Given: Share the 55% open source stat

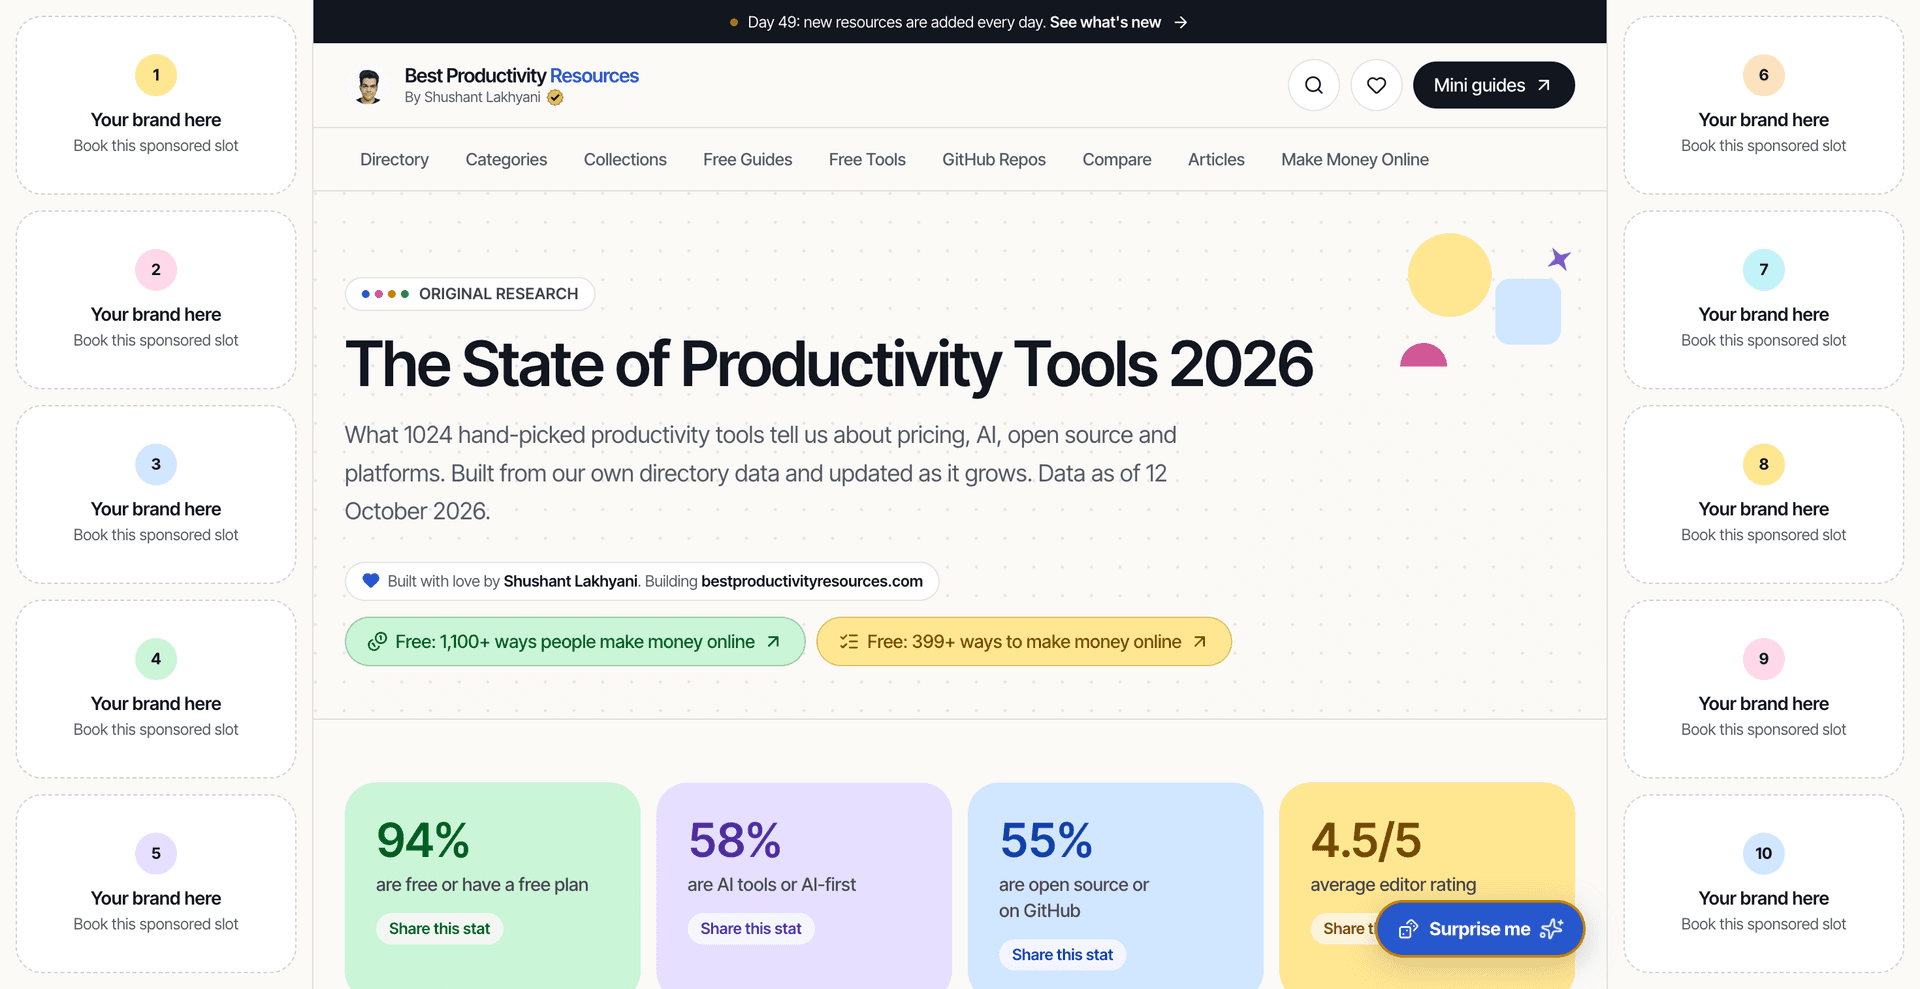Looking at the screenshot, I should (x=1062, y=955).
